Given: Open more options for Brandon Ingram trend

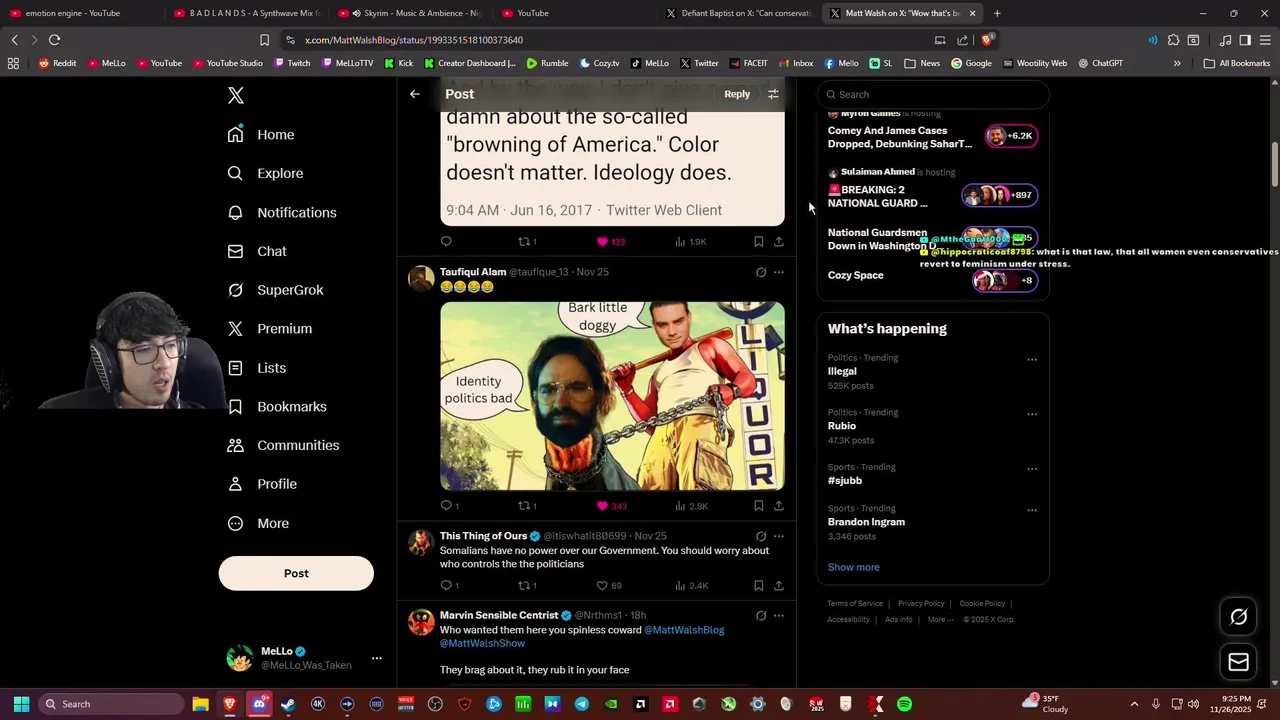Looking at the screenshot, I should tap(1032, 510).
